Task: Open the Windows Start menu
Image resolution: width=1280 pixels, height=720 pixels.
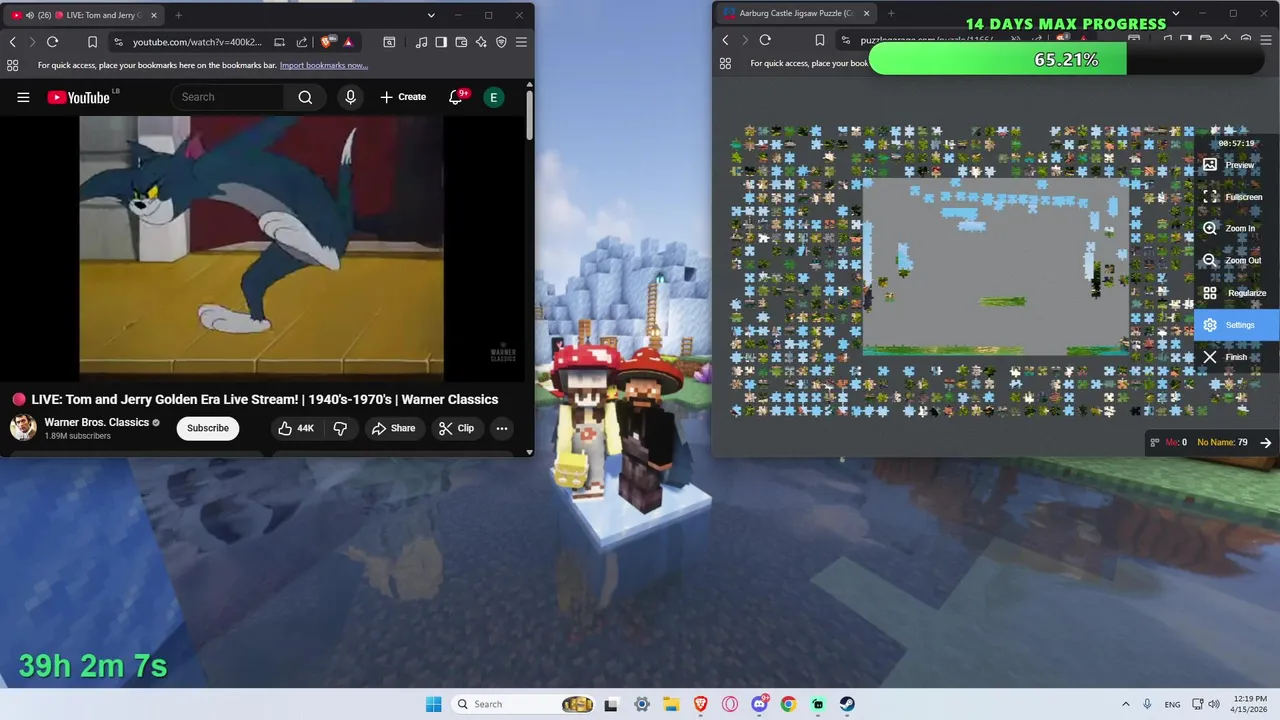Action: coord(433,704)
